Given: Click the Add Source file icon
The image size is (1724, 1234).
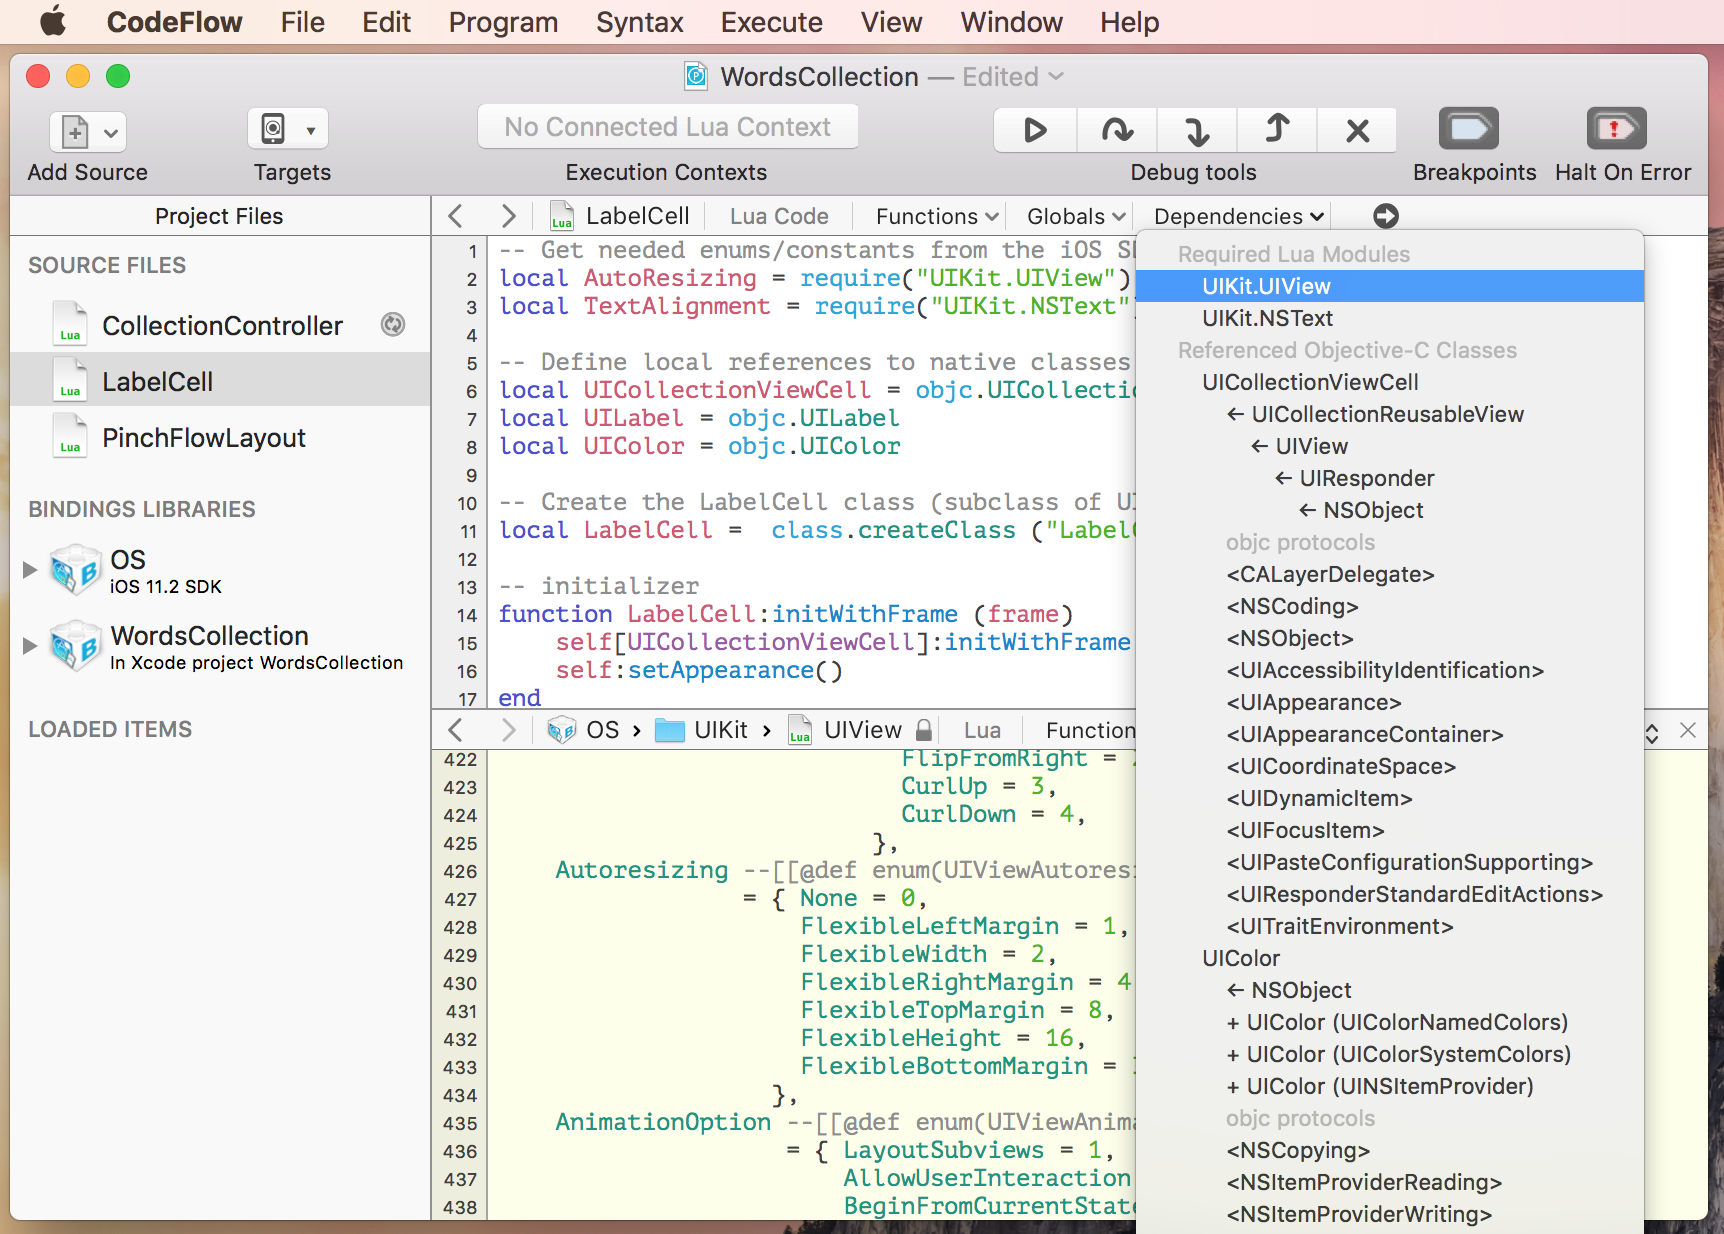Looking at the screenshot, I should point(75,131).
